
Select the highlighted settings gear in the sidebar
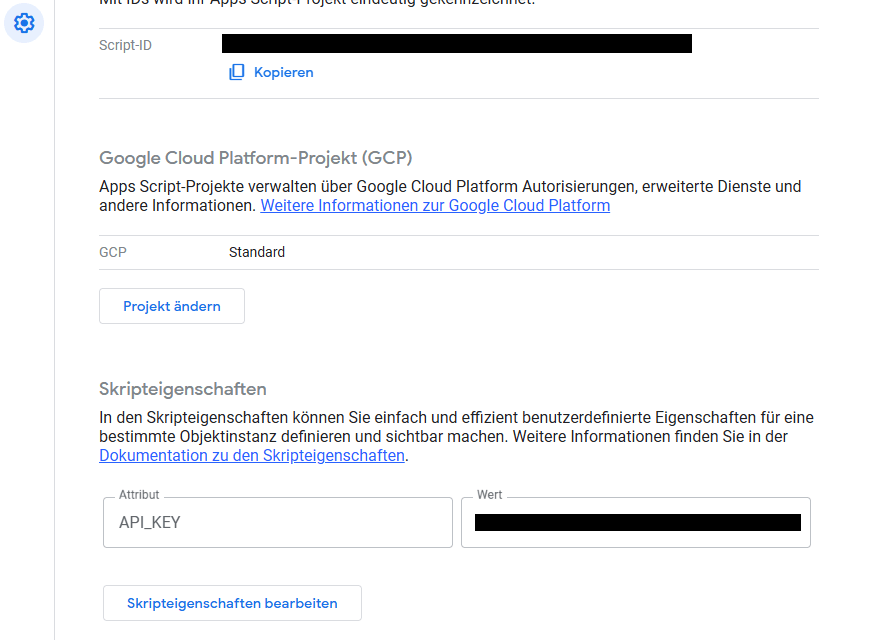coord(24,23)
